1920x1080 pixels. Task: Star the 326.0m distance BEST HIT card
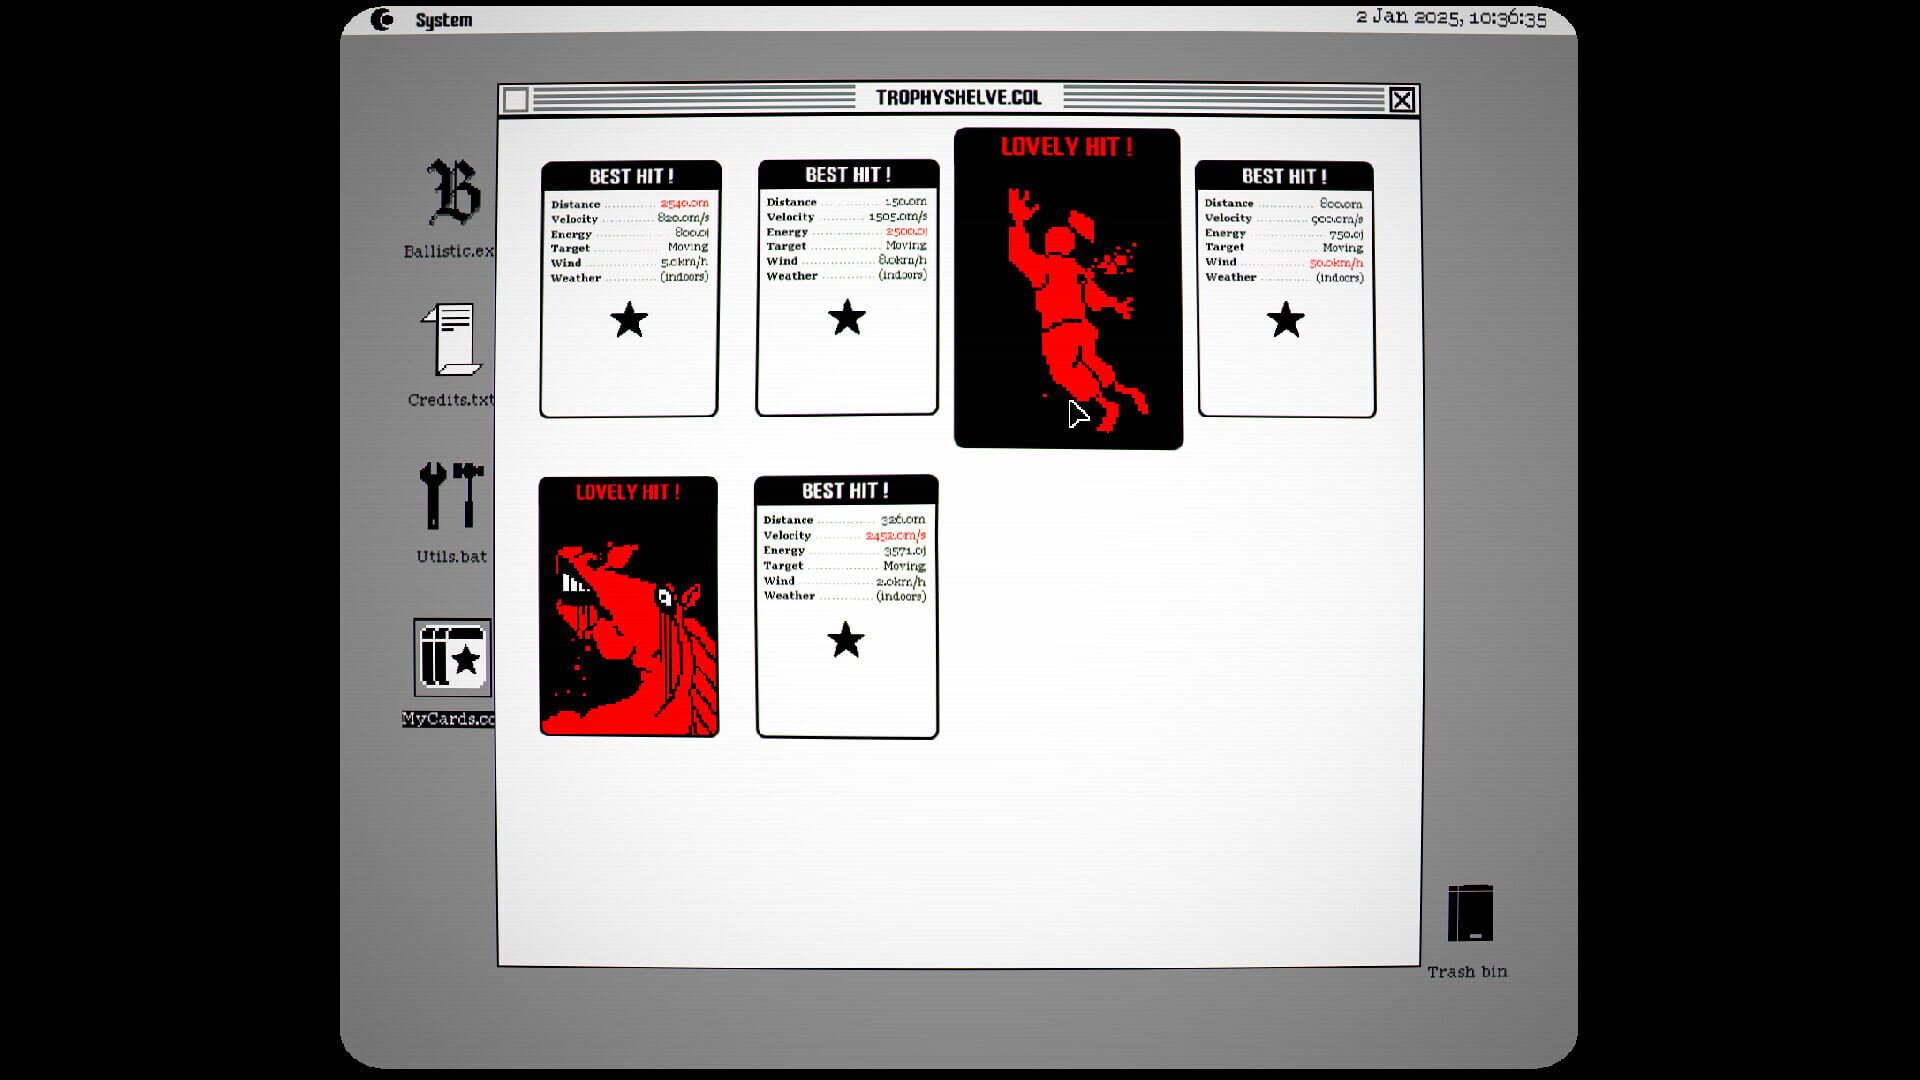846,640
